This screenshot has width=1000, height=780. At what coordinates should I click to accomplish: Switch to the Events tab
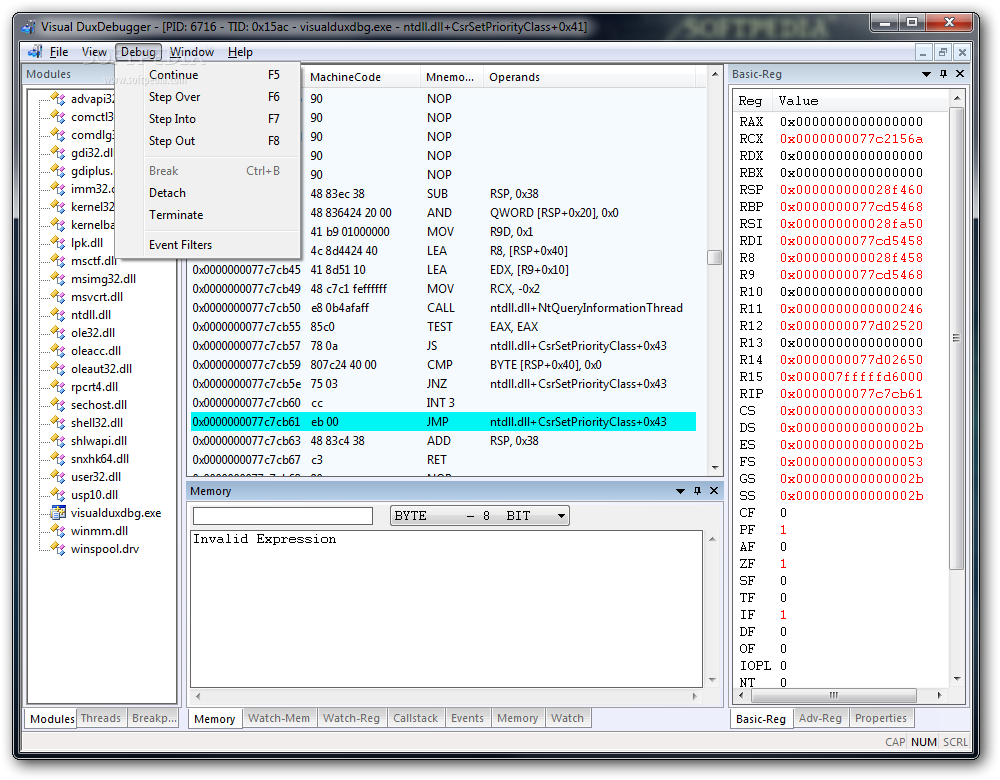click(x=467, y=718)
